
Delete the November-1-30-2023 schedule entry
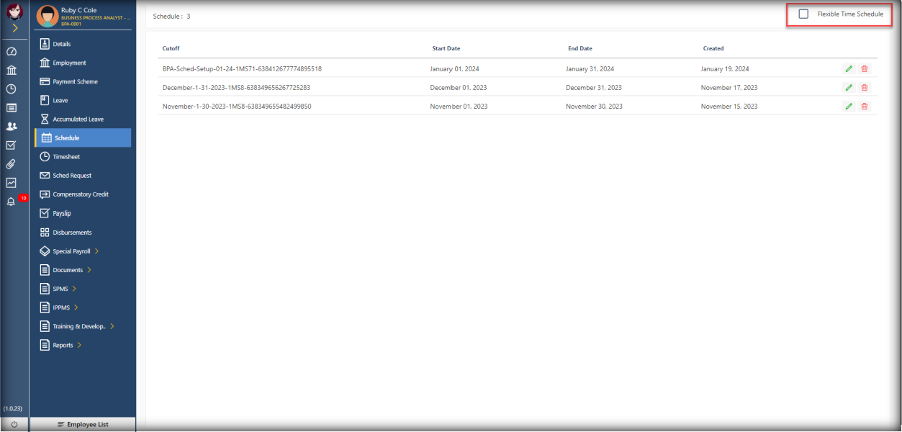click(864, 106)
